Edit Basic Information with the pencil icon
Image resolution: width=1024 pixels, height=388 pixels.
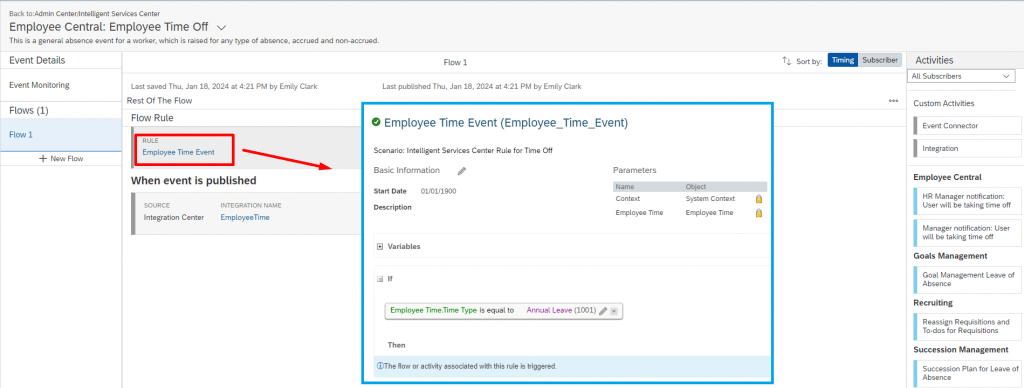pyautogui.click(x=462, y=170)
